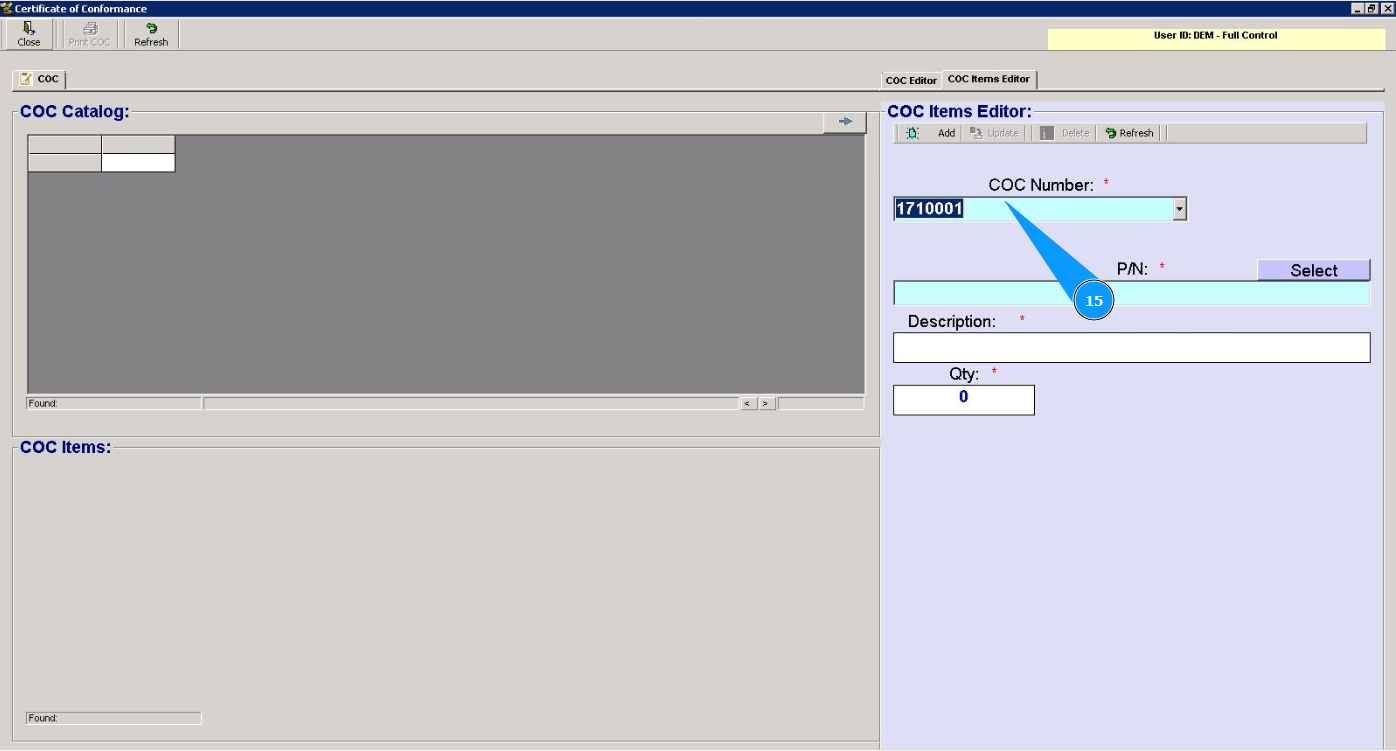Click the Print COC printer button

(x=89, y=34)
